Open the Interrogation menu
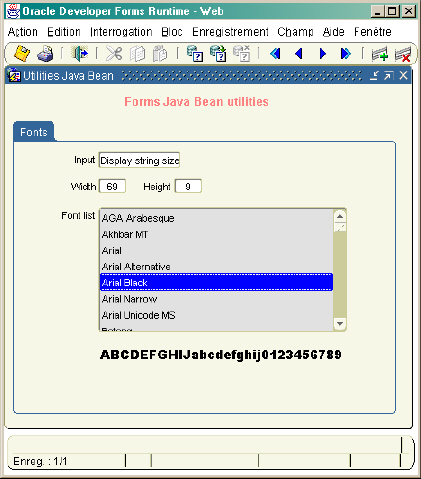 coord(121,32)
